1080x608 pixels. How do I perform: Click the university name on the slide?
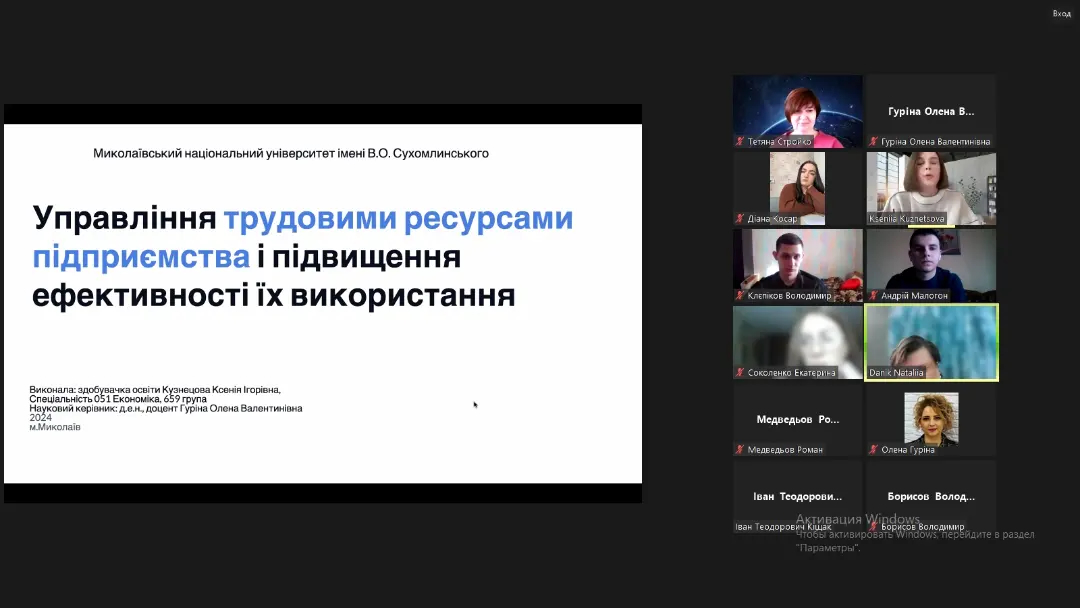pyautogui.click(x=291, y=153)
